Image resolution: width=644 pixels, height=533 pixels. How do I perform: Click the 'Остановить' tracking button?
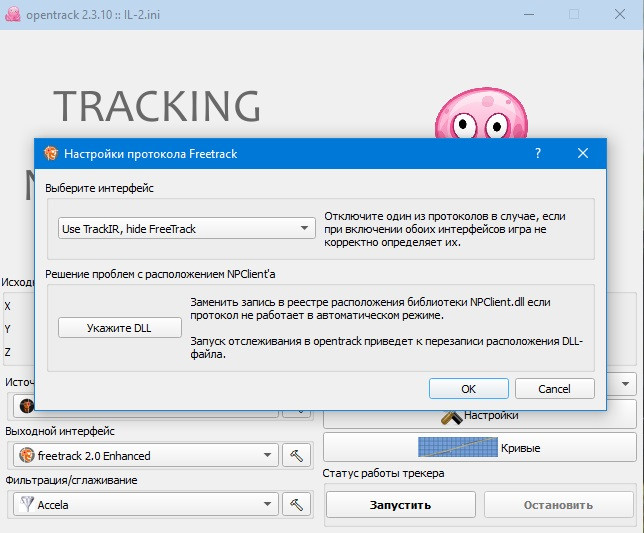(559, 505)
